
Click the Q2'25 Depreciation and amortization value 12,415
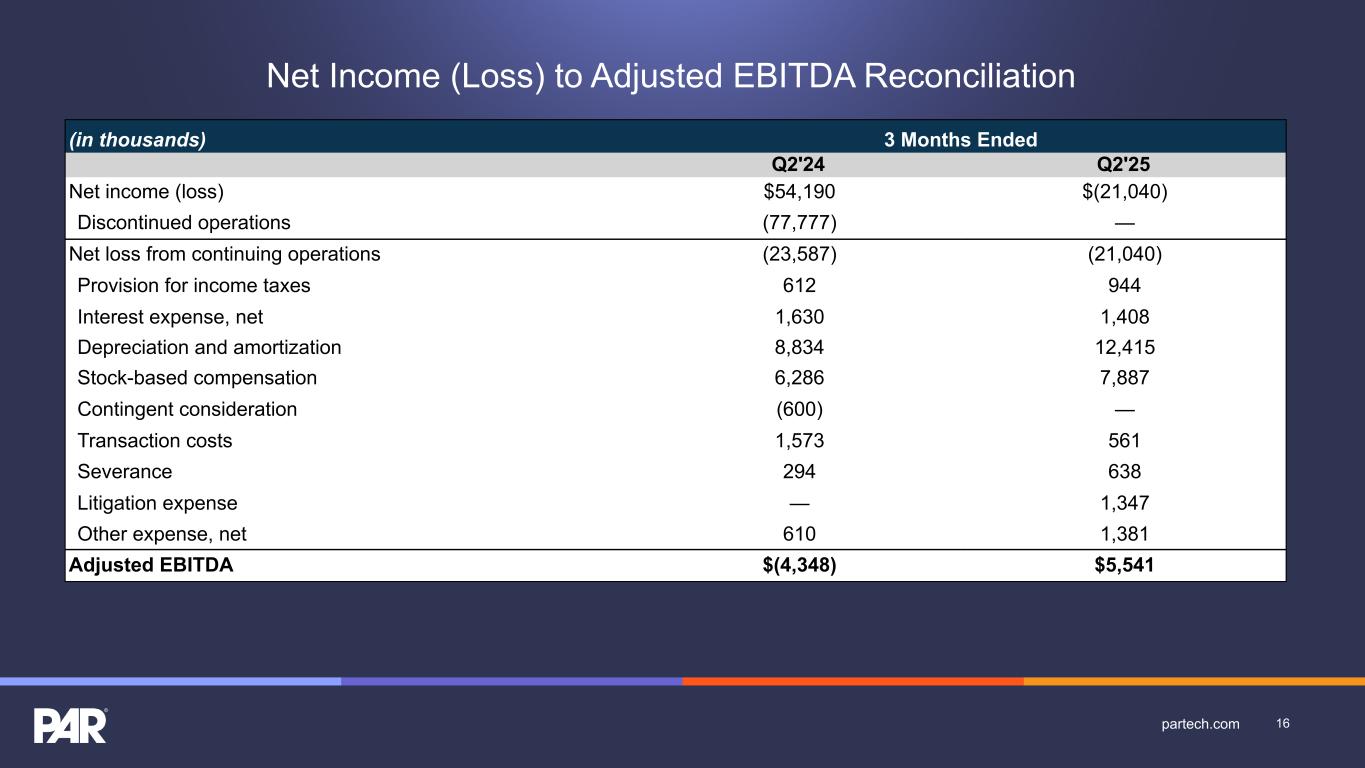pos(1124,348)
